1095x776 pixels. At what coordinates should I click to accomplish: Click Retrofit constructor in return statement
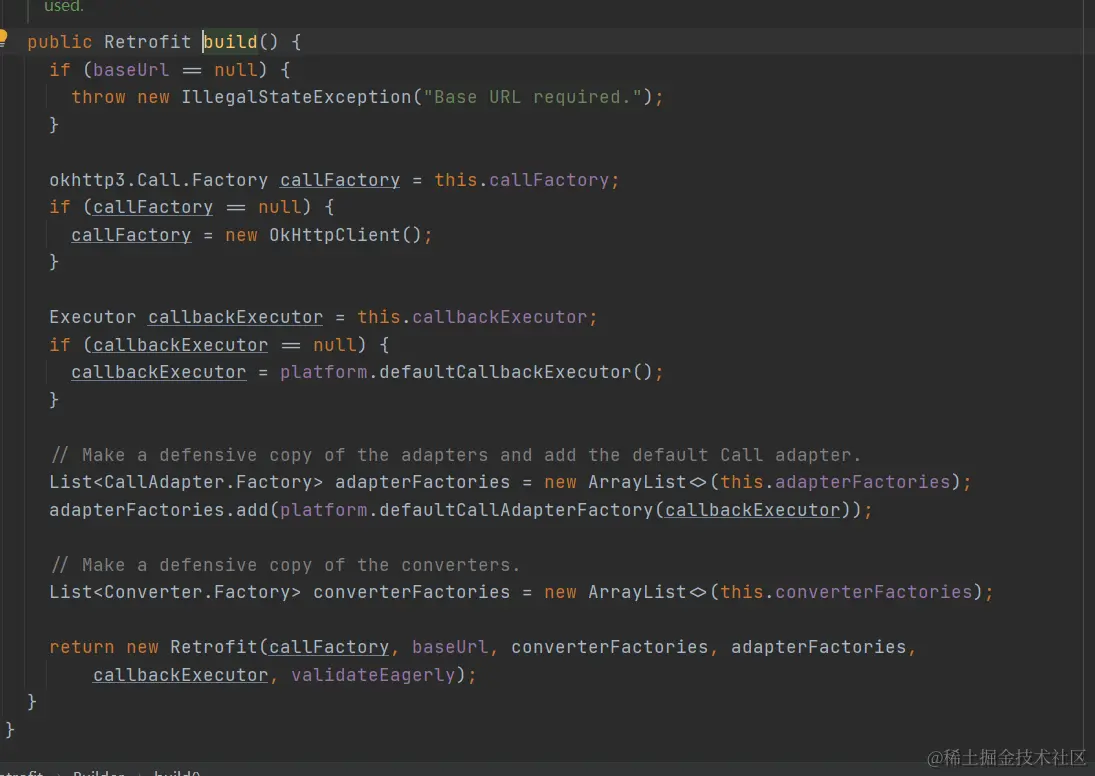tap(213, 647)
